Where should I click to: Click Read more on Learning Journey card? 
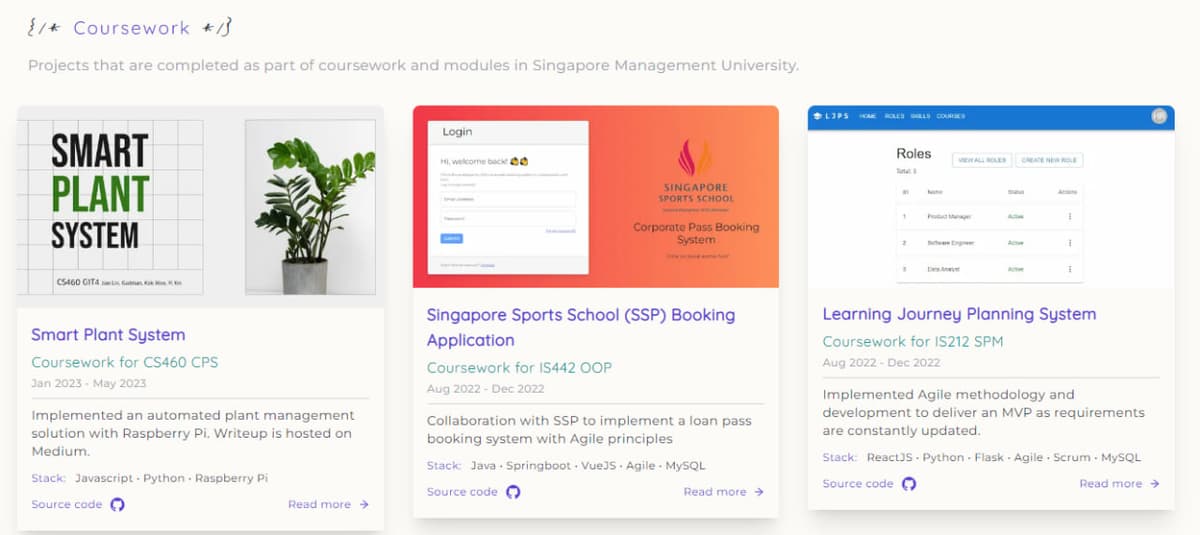click(x=1110, y=484)
